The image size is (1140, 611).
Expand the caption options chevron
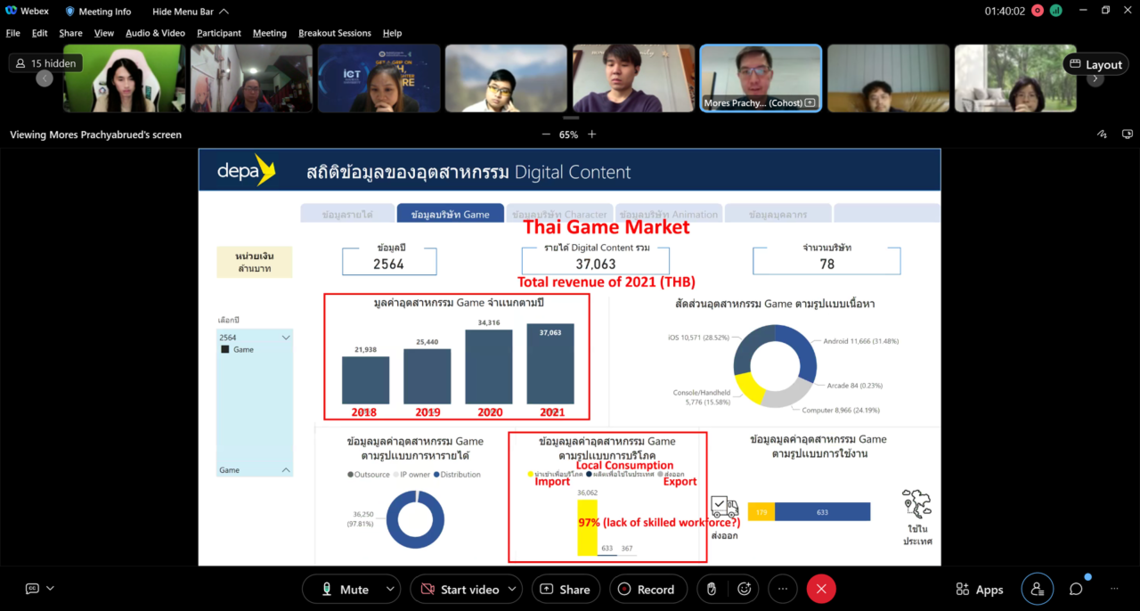click(x=50, y=589)
